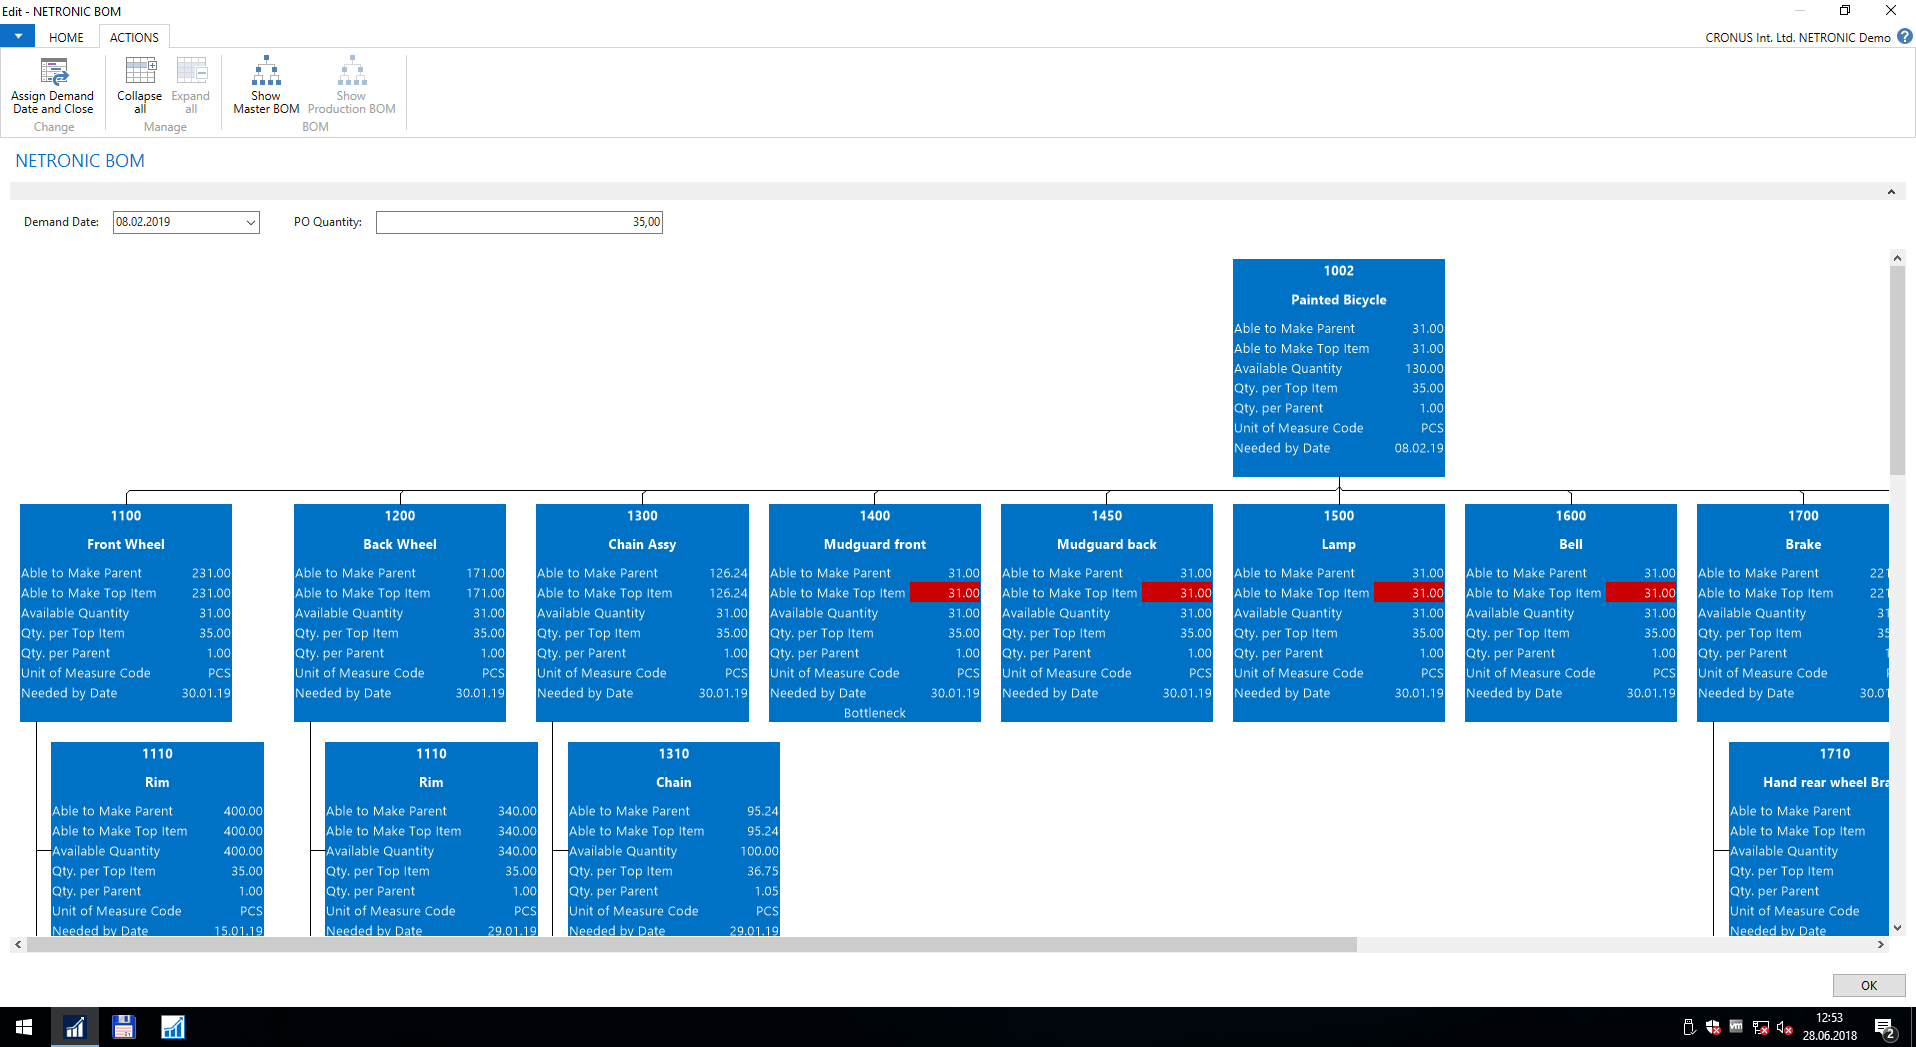
Task: Select the 1700 Brake node header
Action: [x=1793, y=530]
